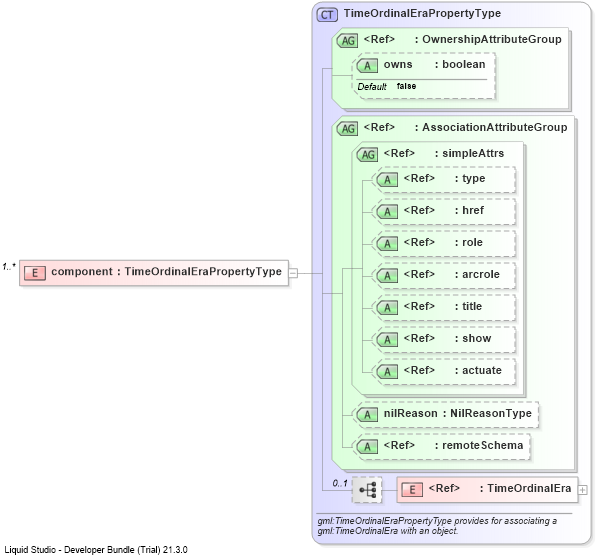
Task: Click the sequence compositor icon
Action: click(x=367, y=490)
